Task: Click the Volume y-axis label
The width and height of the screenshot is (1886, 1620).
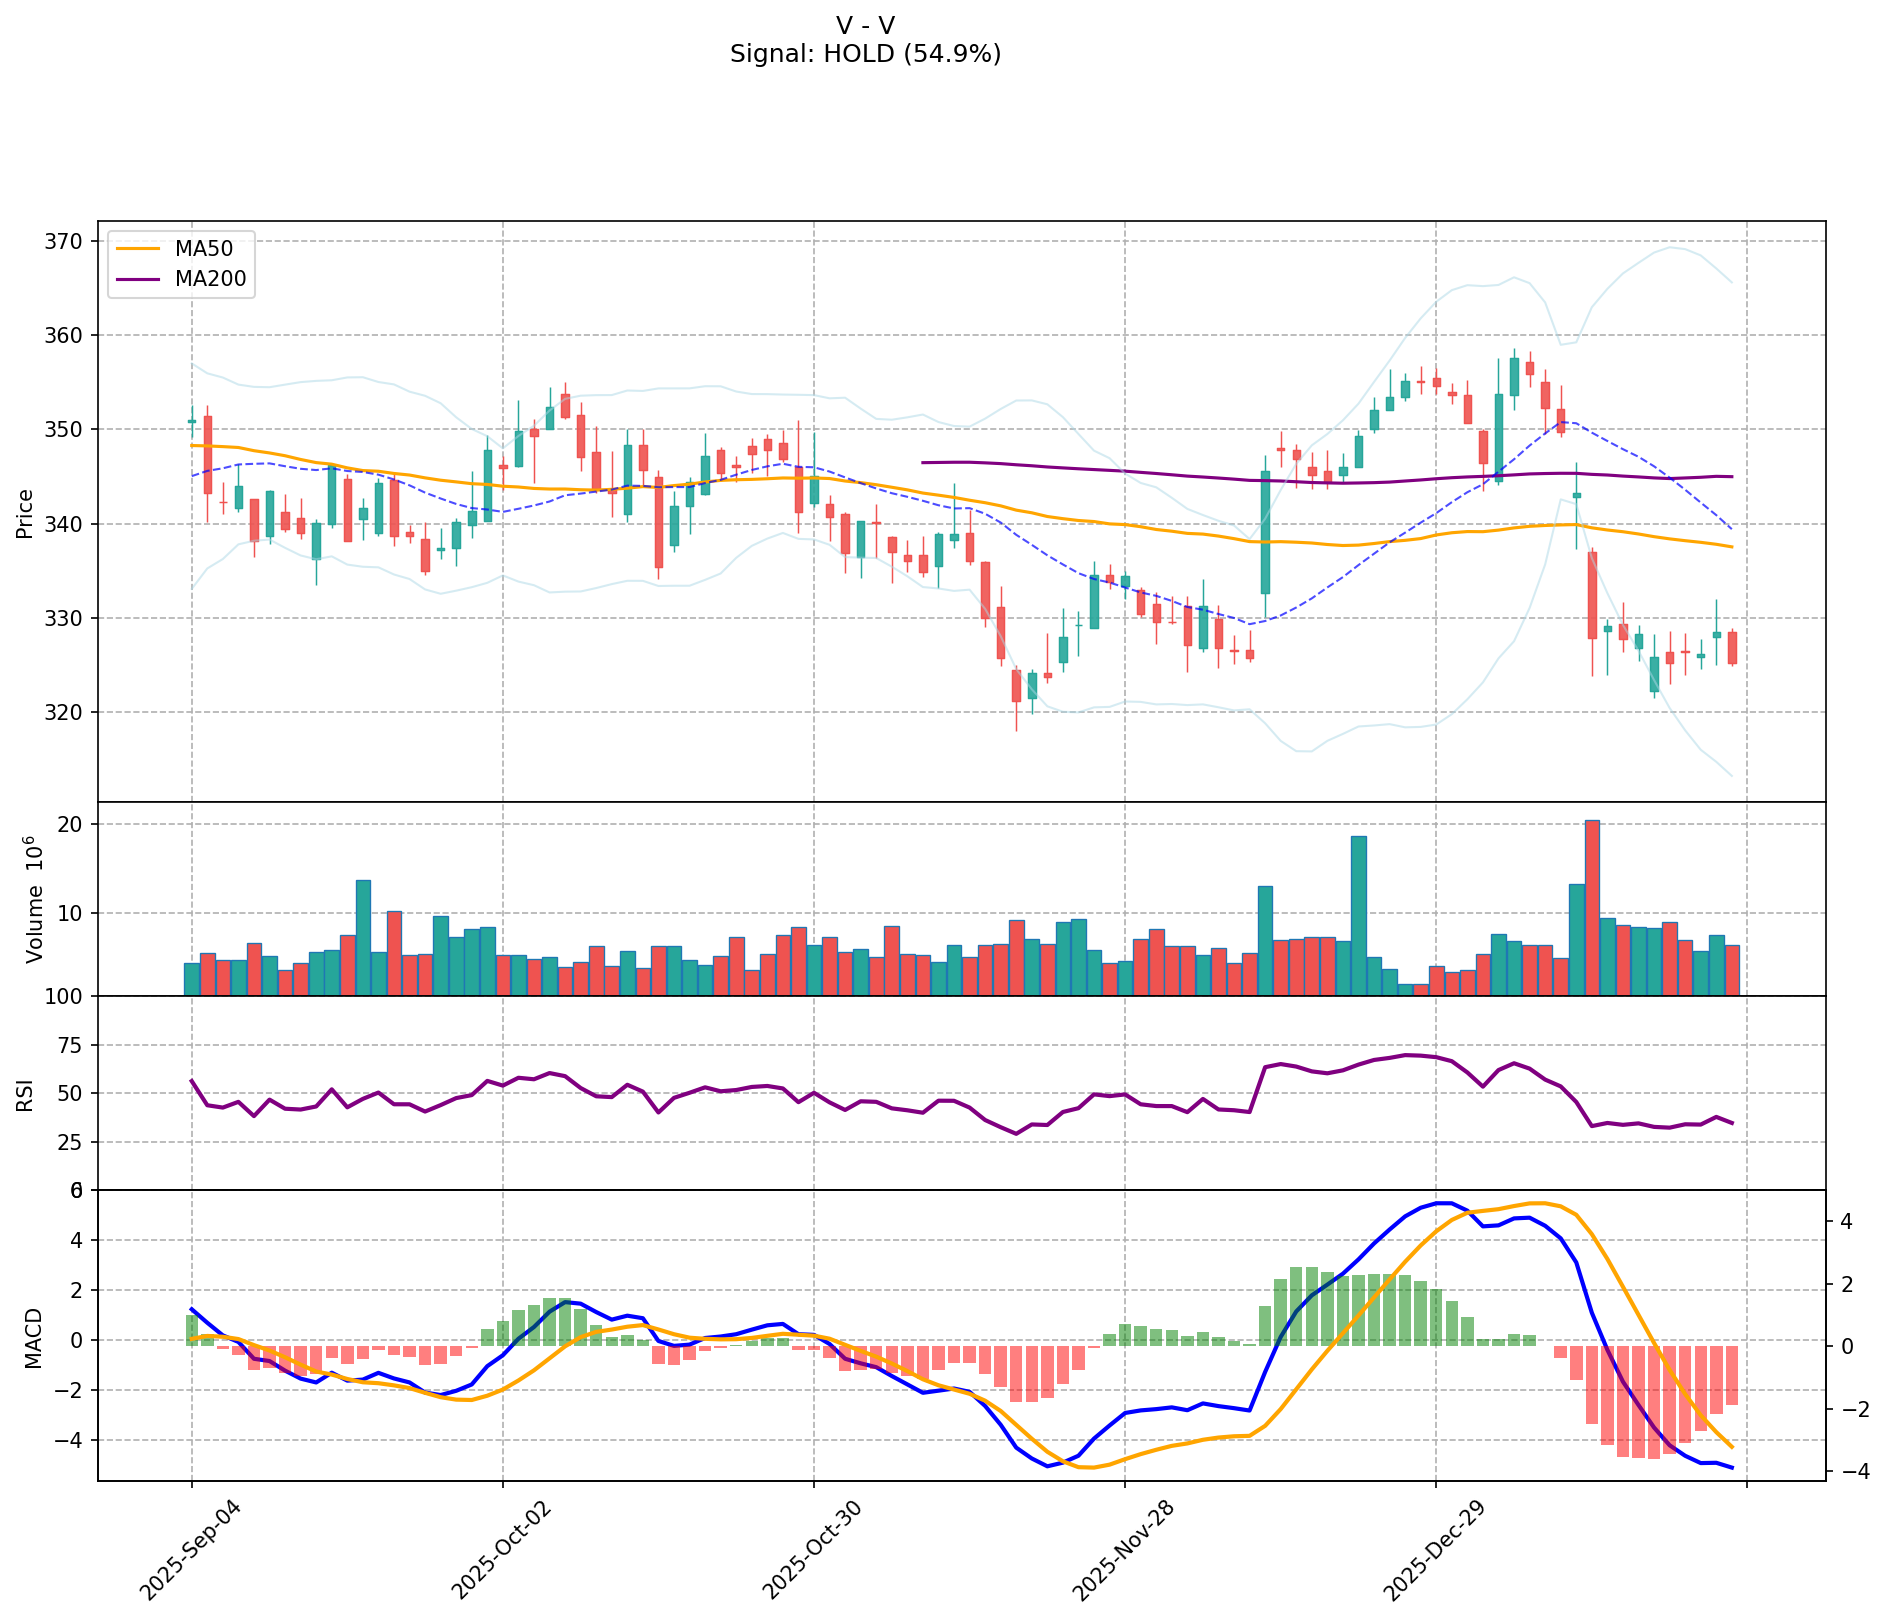Action: [x=35, y=900]
